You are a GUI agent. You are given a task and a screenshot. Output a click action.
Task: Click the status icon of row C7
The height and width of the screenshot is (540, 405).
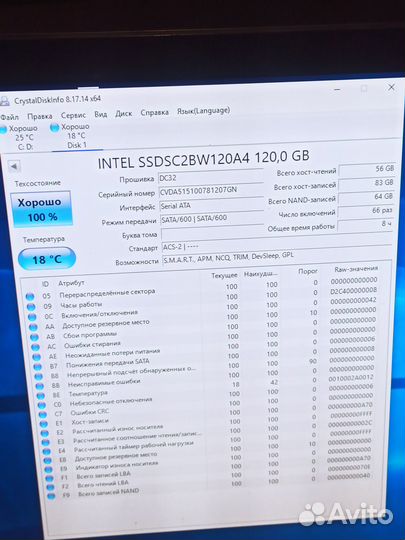click(42, 415)
